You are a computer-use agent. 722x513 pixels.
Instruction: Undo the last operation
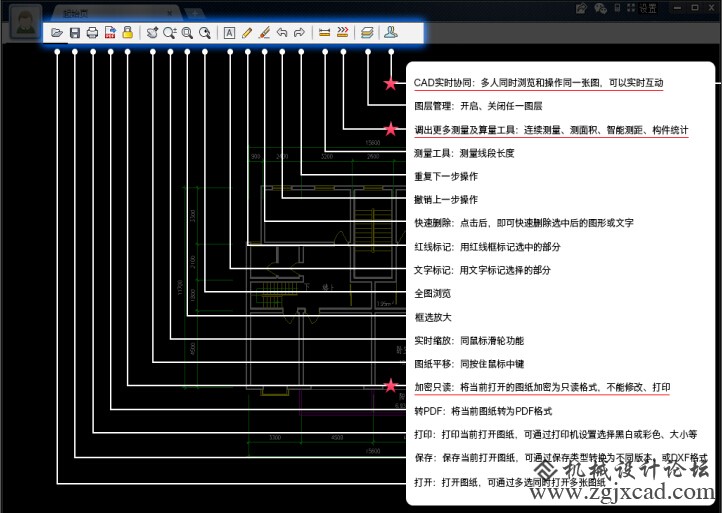pyautogui.click(x=282, y=33)
